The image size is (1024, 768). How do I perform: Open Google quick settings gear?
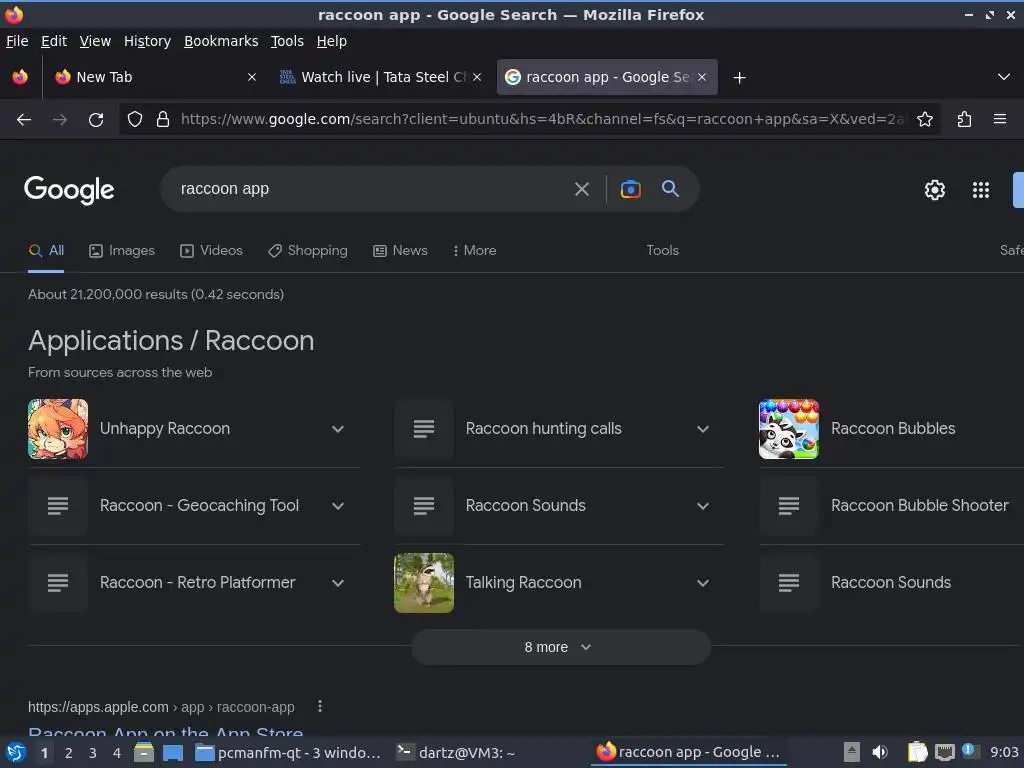pos(935,190)
